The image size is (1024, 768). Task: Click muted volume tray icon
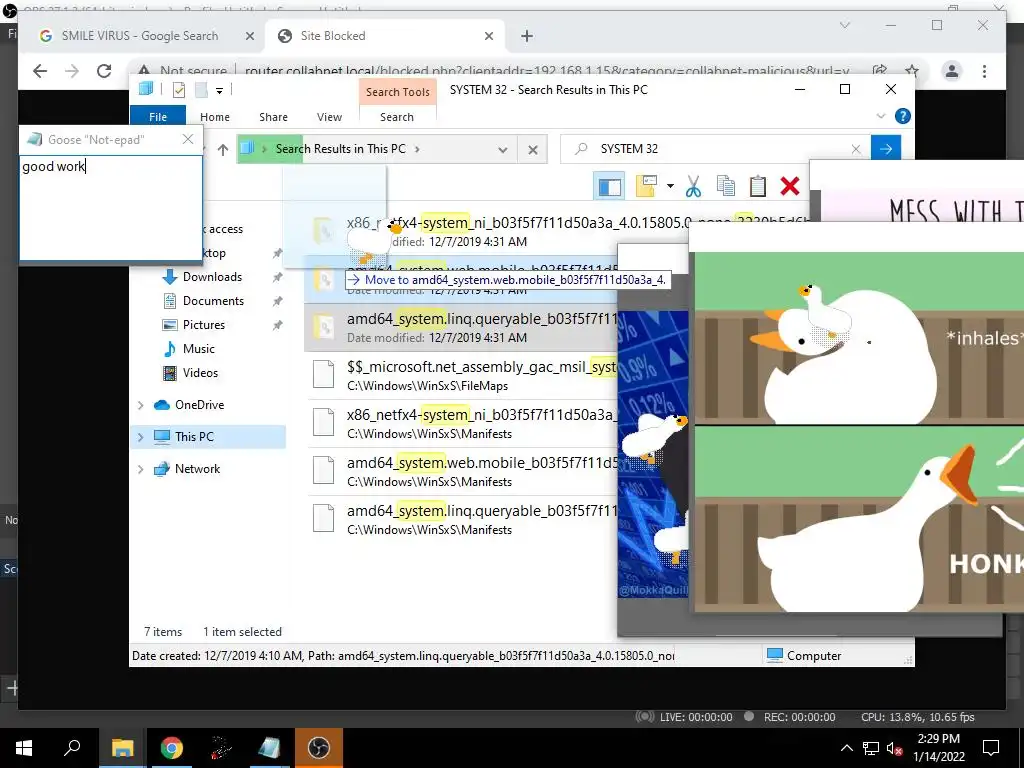point(894,748)
